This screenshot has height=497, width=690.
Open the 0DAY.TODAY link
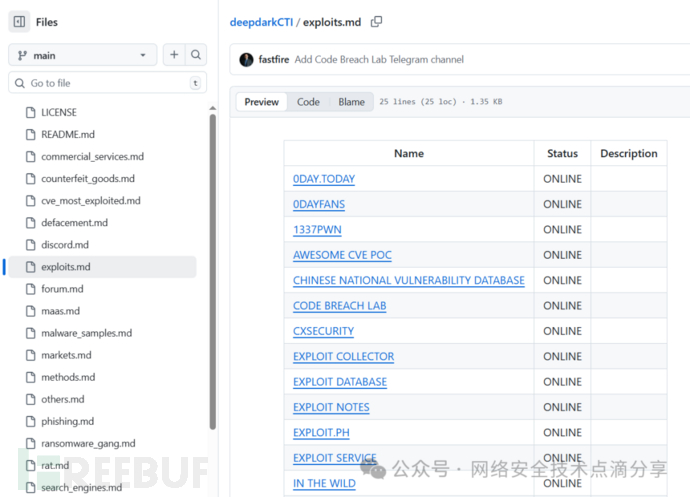coord(324,179)
